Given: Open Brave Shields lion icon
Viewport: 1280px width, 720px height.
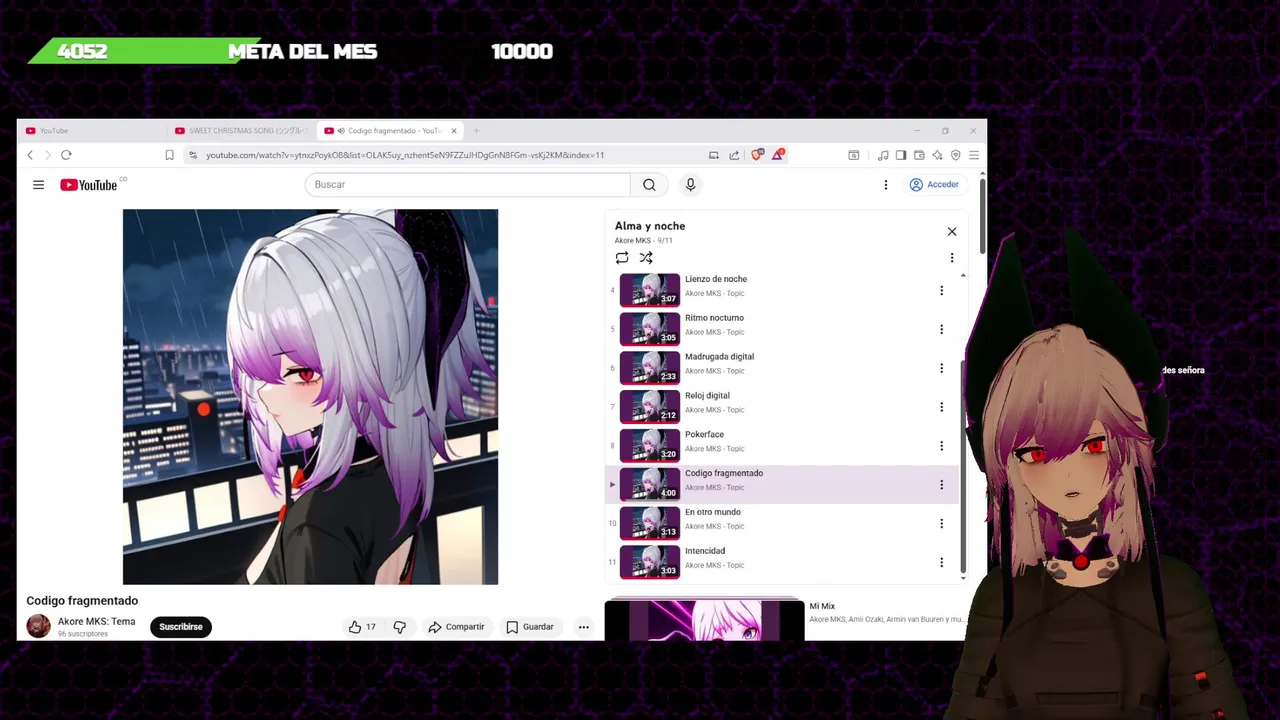Looking at the screenshot, I should tap(757, 154).
